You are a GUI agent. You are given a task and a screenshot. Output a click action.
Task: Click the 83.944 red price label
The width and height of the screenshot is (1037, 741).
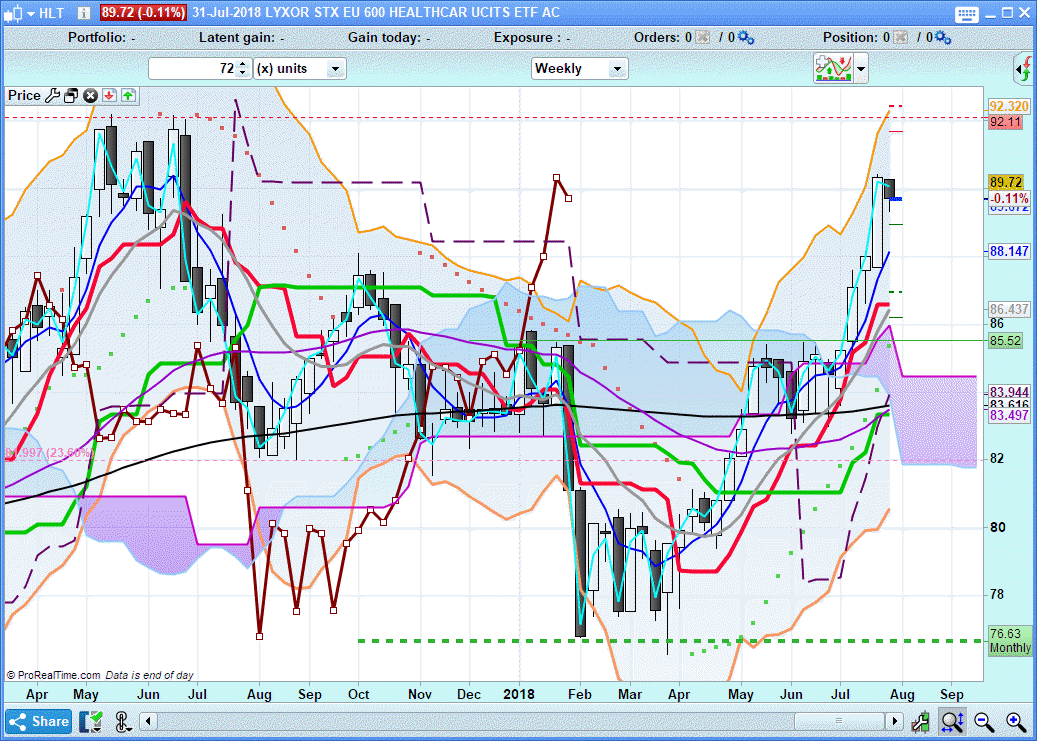(x=1009, y=392)
